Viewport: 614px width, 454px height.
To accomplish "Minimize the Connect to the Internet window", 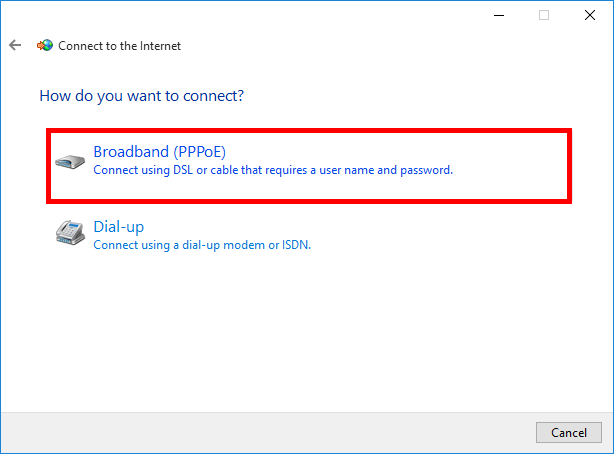I will (498, 15).
